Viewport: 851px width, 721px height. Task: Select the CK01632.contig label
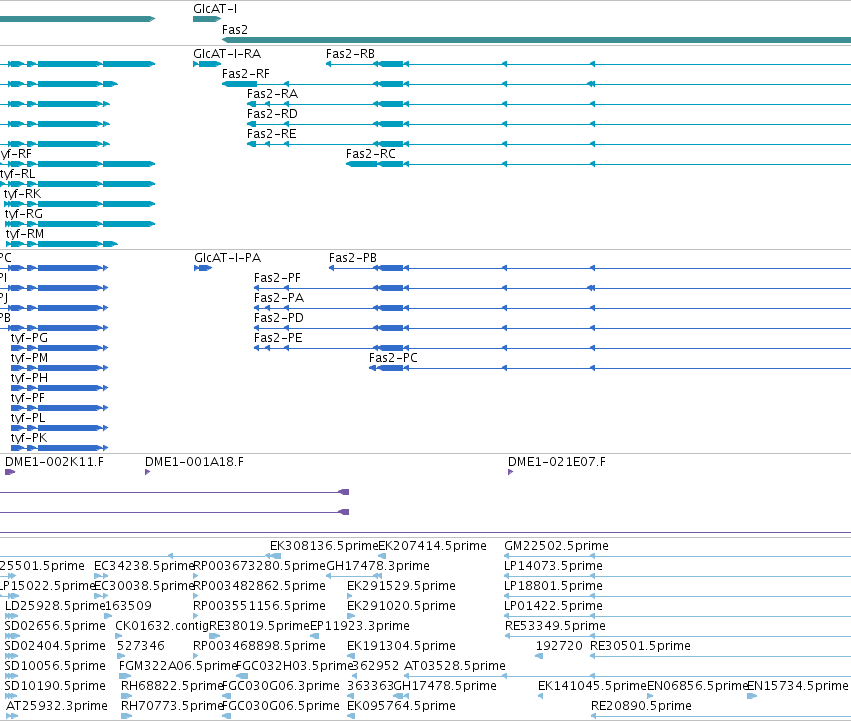pos(162,626)
